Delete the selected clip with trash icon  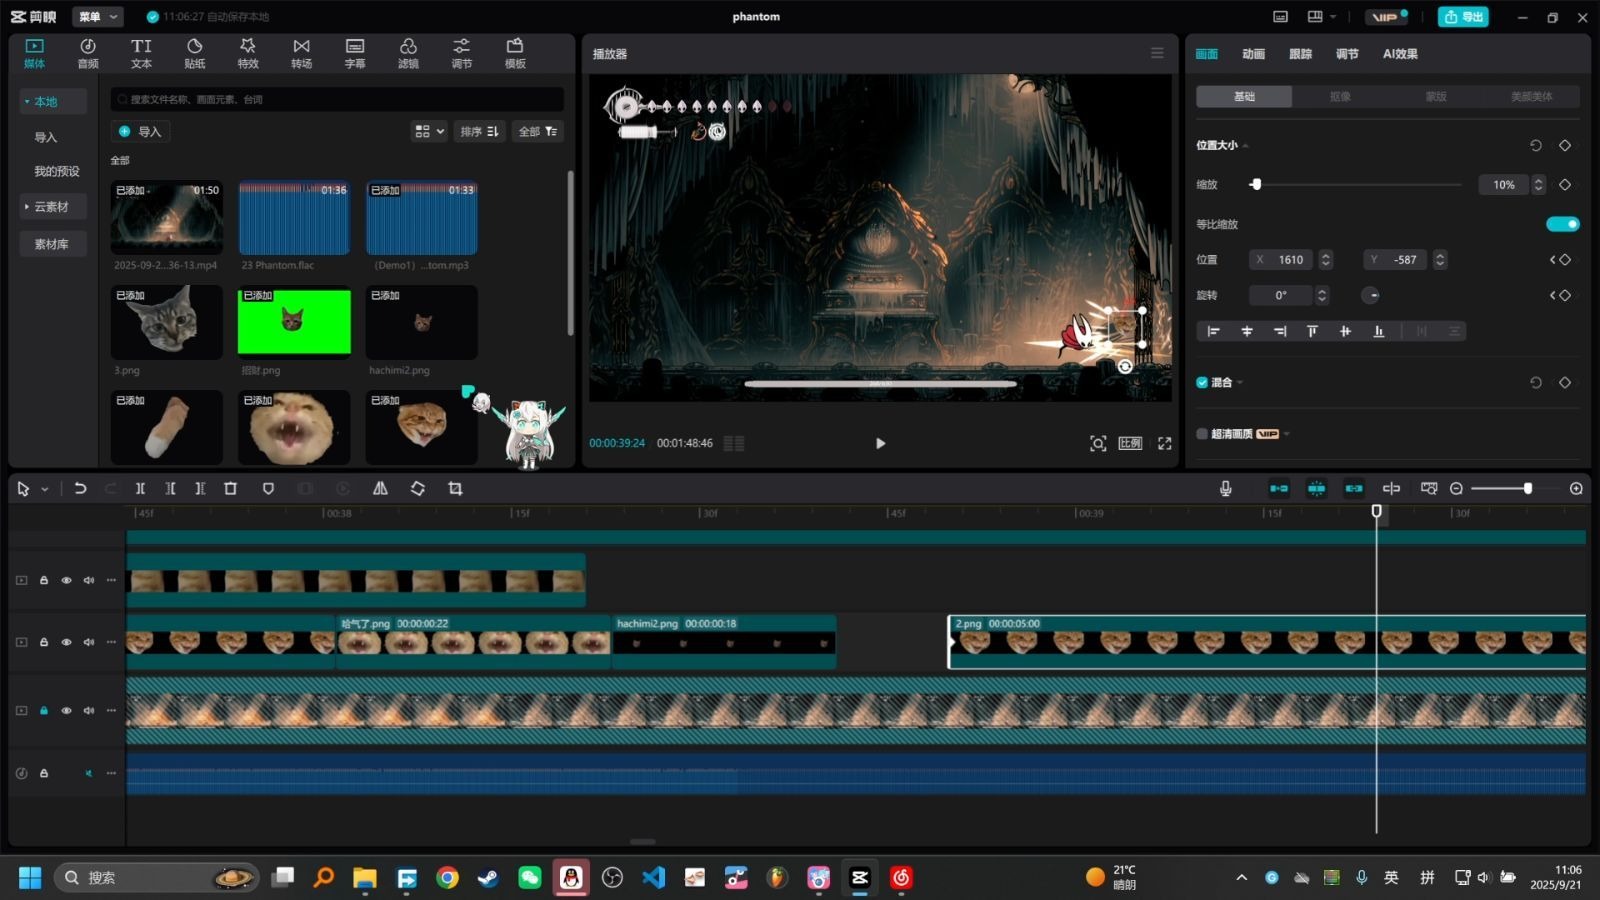(230, 488)
